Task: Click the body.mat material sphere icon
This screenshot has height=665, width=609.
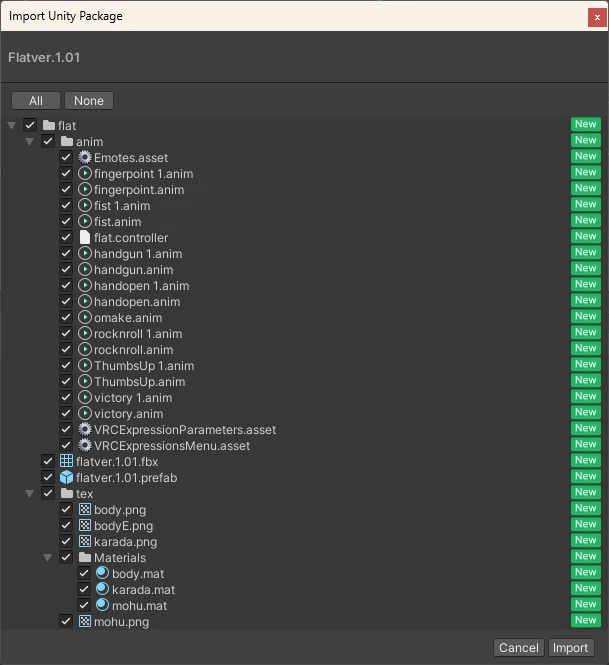Action: [x=103, y=573]
